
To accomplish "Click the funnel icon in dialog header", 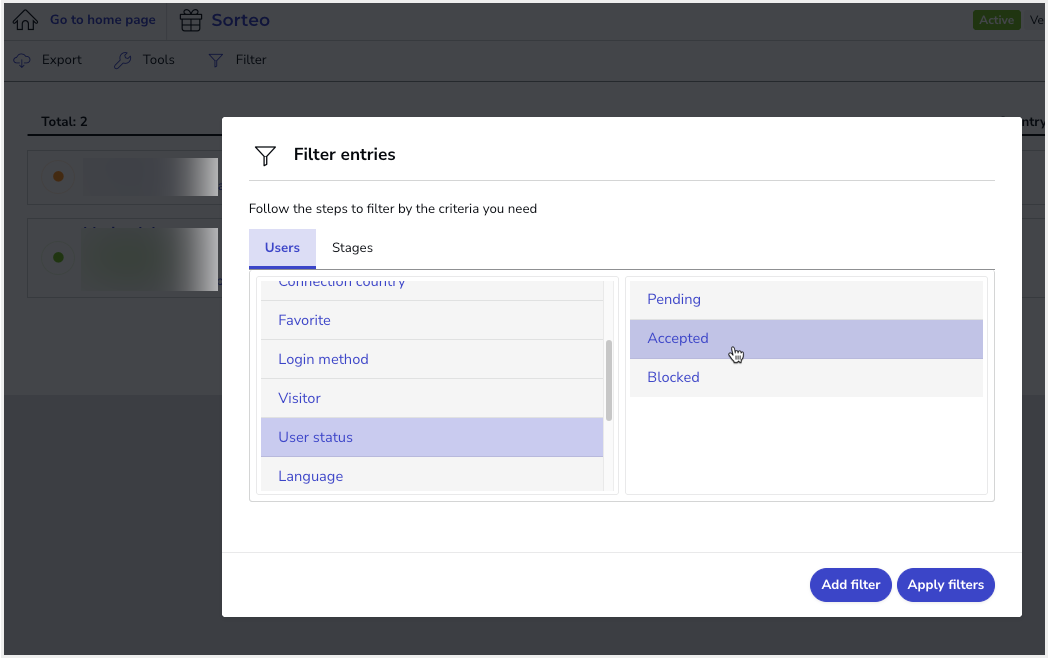I will (x=265, y=155).
